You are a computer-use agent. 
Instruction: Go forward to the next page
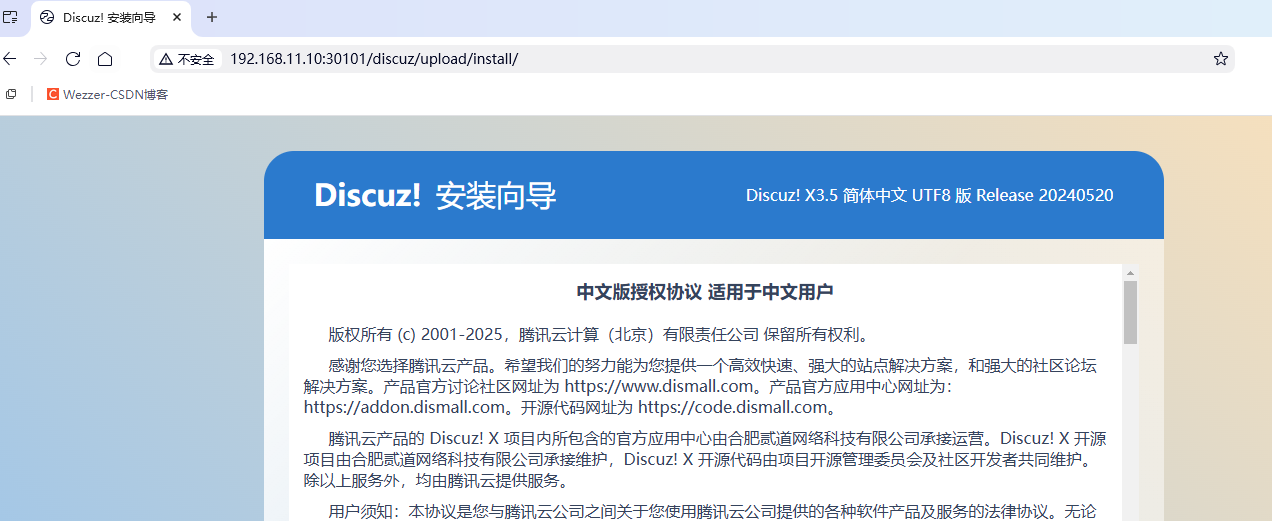(41, 59)
